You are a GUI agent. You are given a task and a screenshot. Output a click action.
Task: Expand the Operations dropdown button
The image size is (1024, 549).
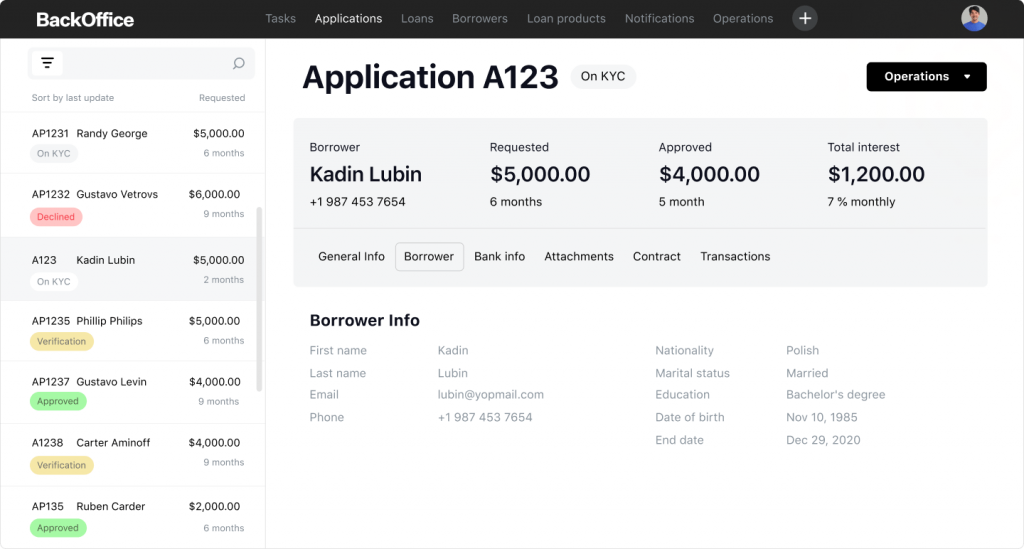pos(926,77)
